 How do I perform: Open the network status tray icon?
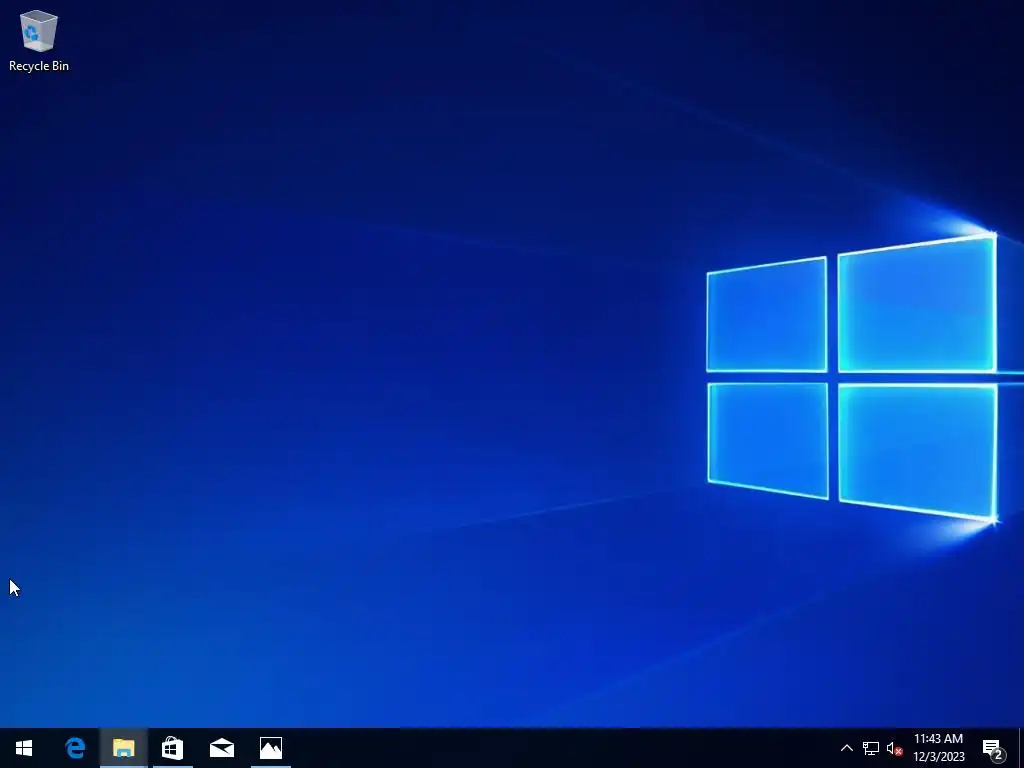(871, 748)
